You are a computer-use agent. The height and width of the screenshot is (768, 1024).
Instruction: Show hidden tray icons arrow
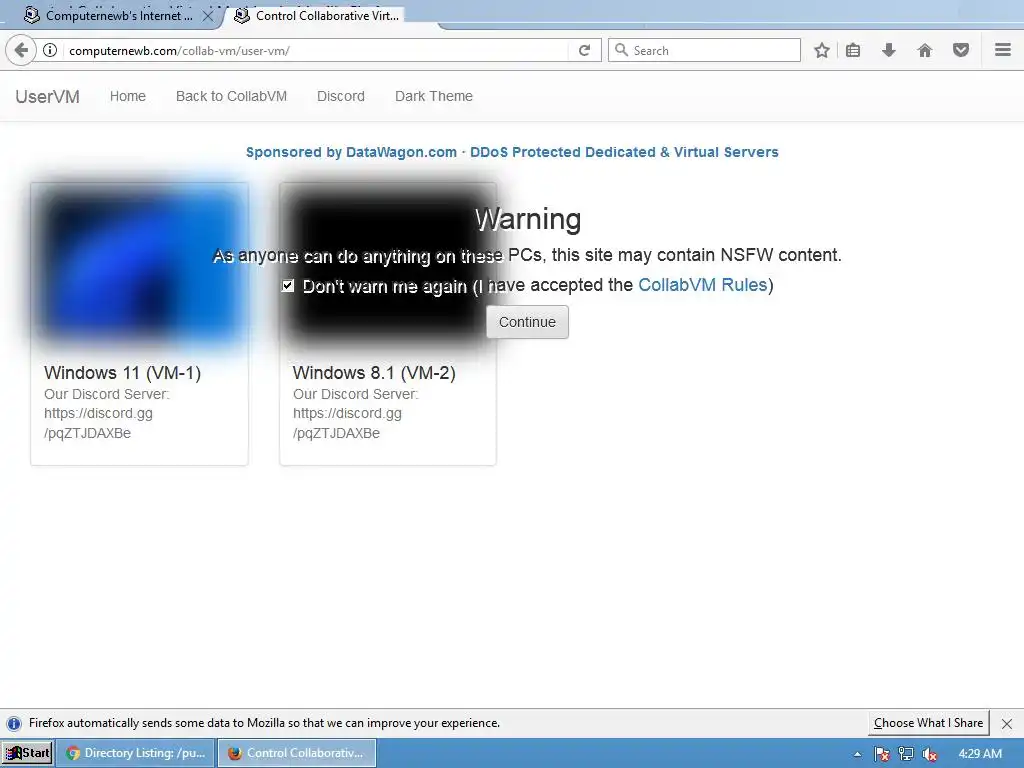[x=857, y=754]
